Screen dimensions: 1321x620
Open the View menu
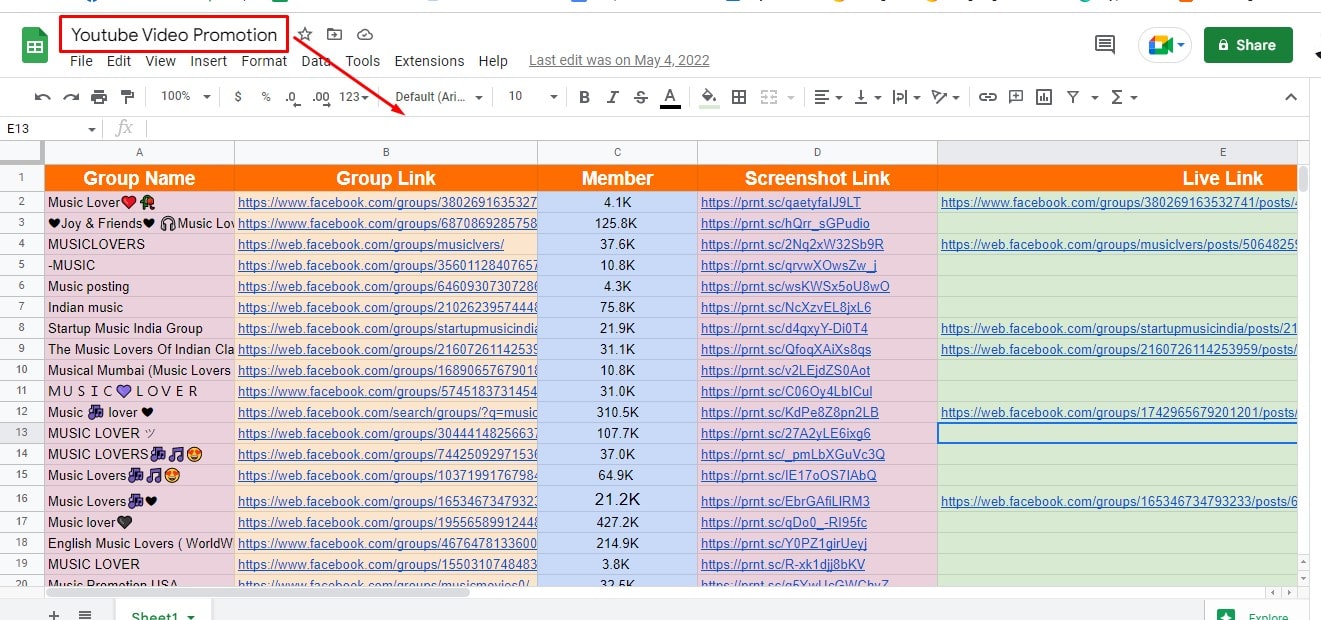coord(160,61)
